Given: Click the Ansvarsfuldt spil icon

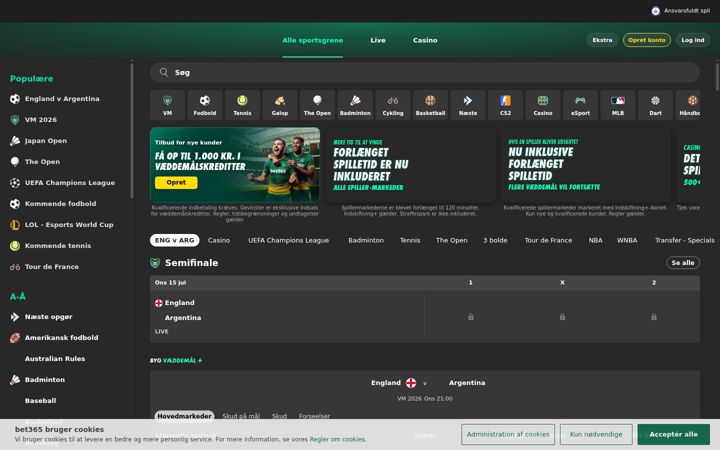Looking at the screenshot, I should coord(656,11).
